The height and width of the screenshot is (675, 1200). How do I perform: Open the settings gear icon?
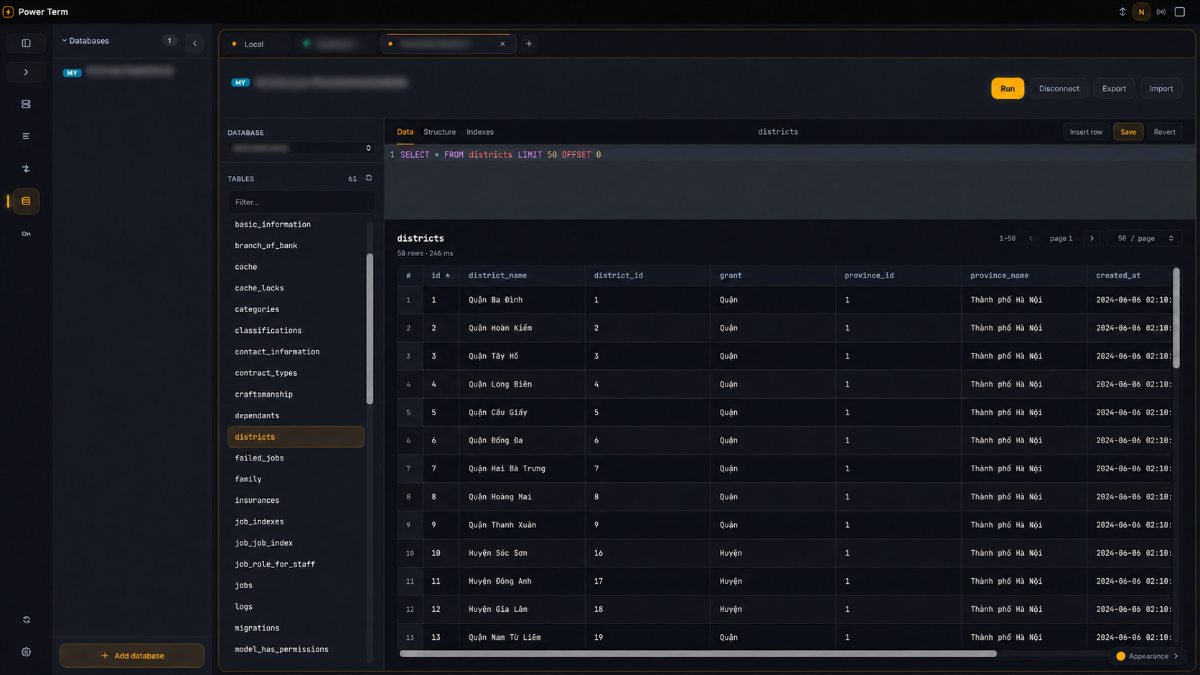[26, 652]
